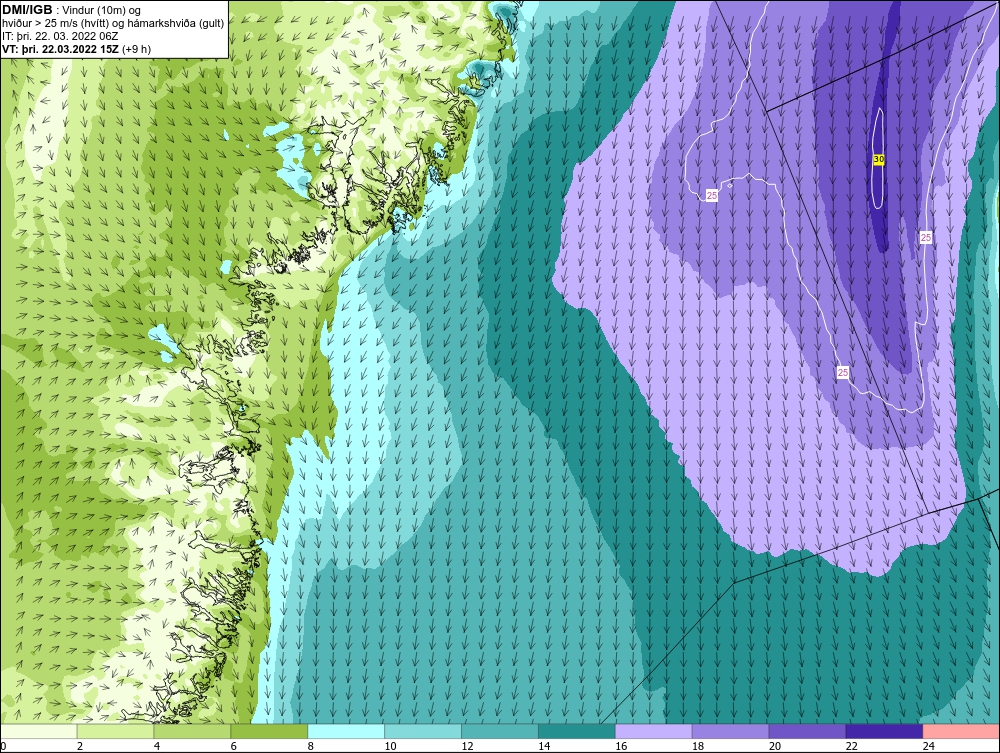
Task: Click the legend scale value 22
Action: [x=851, y=746]
